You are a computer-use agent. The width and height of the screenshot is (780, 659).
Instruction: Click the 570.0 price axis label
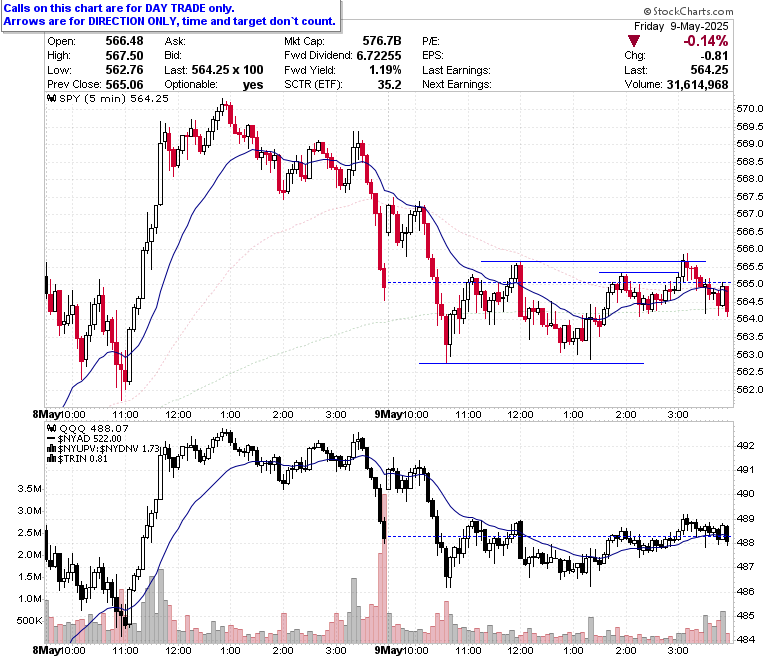[750, 108]
